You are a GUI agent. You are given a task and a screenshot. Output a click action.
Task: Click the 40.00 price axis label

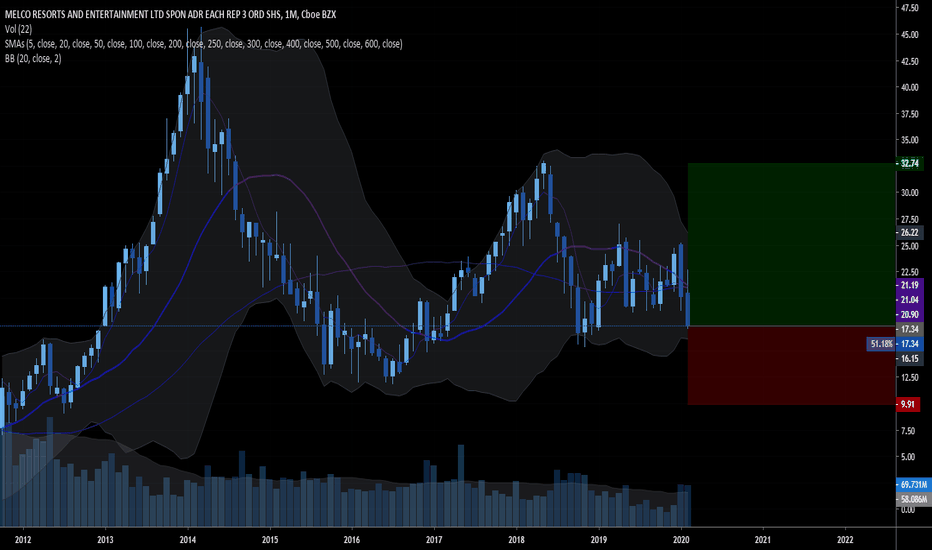click(x=910, y=87)
